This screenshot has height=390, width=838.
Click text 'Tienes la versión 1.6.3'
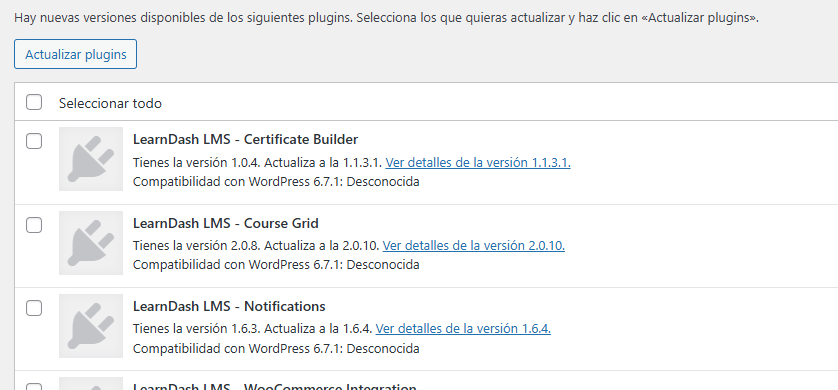(x=197, y=329)
